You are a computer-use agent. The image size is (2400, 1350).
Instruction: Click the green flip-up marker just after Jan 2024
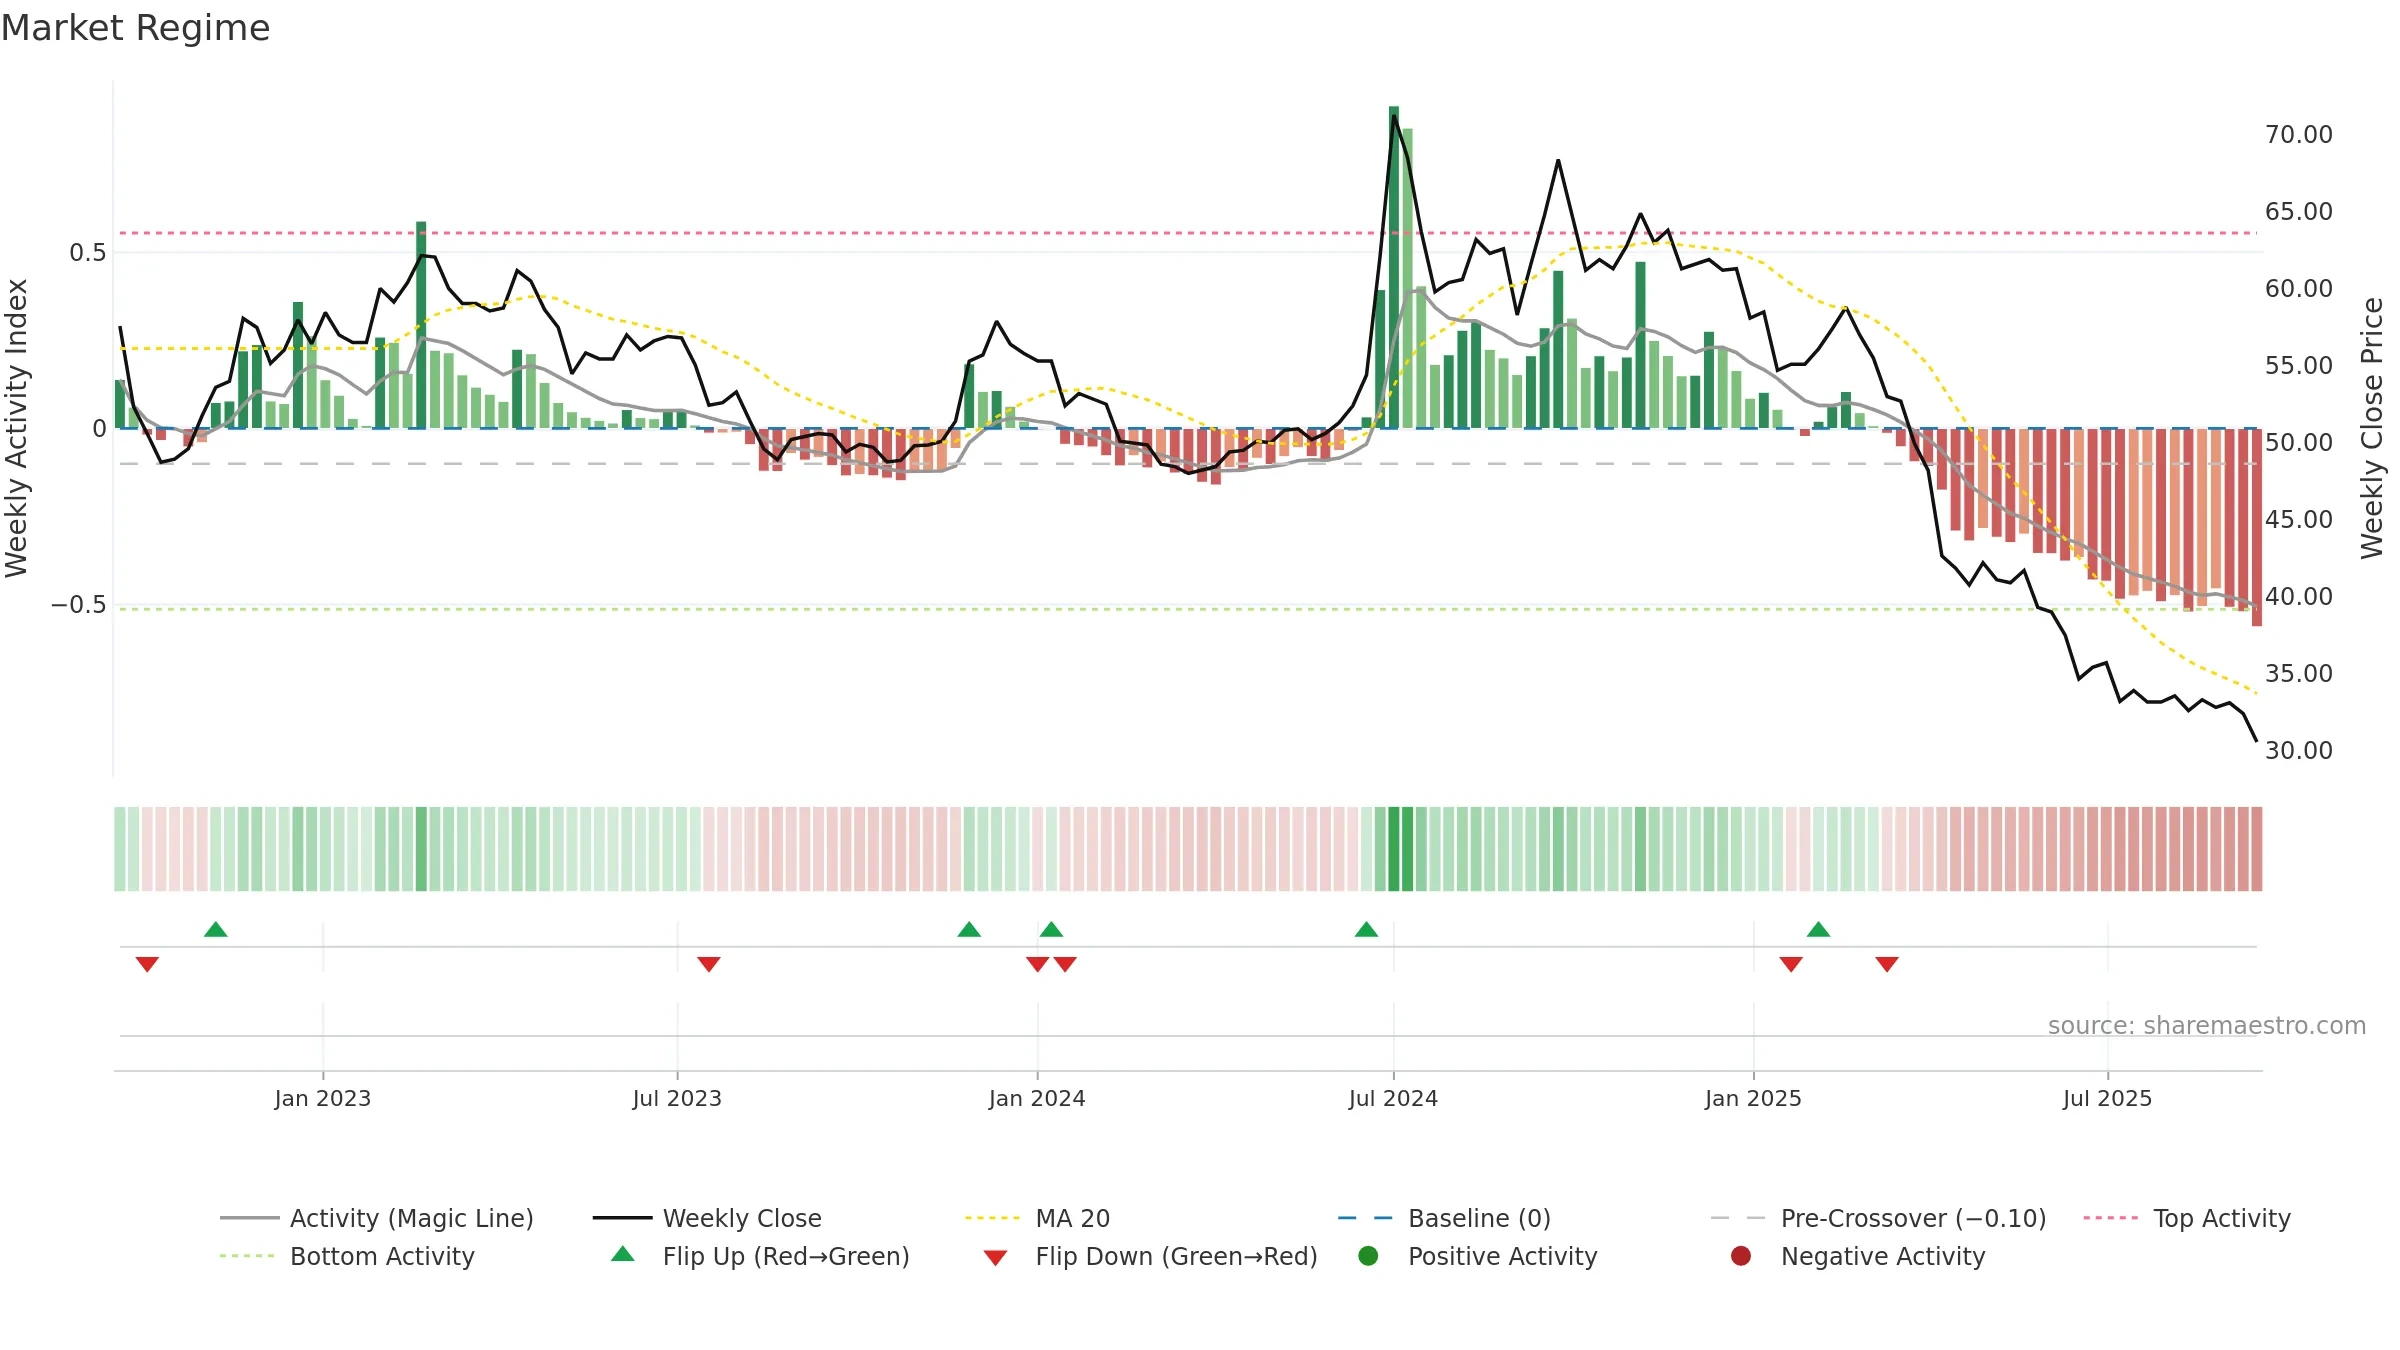1051,929
